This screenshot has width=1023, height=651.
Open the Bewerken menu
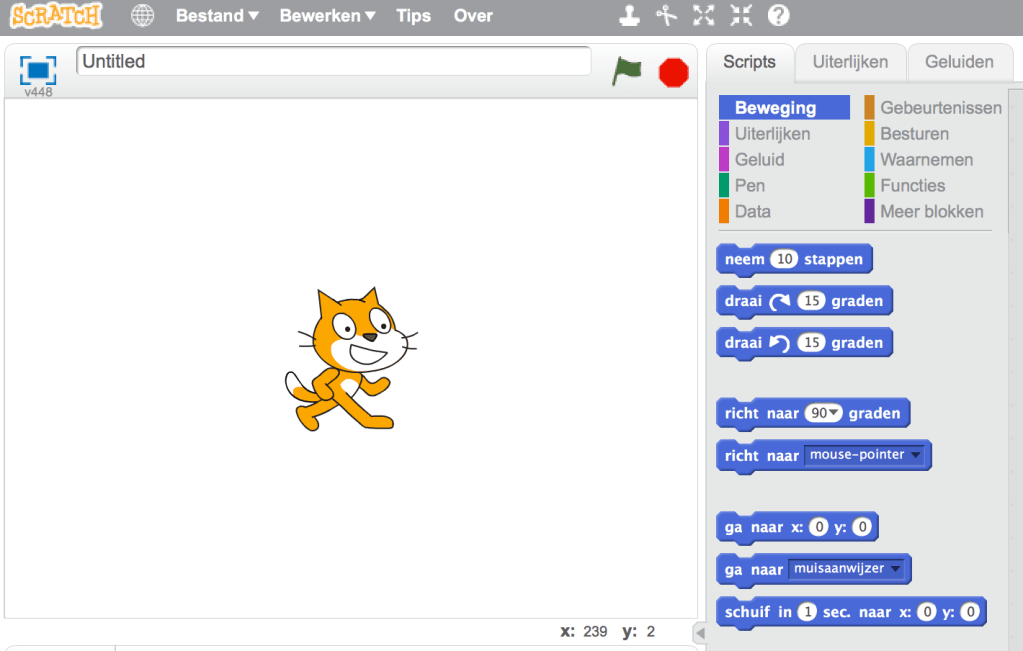click(327, 16)
